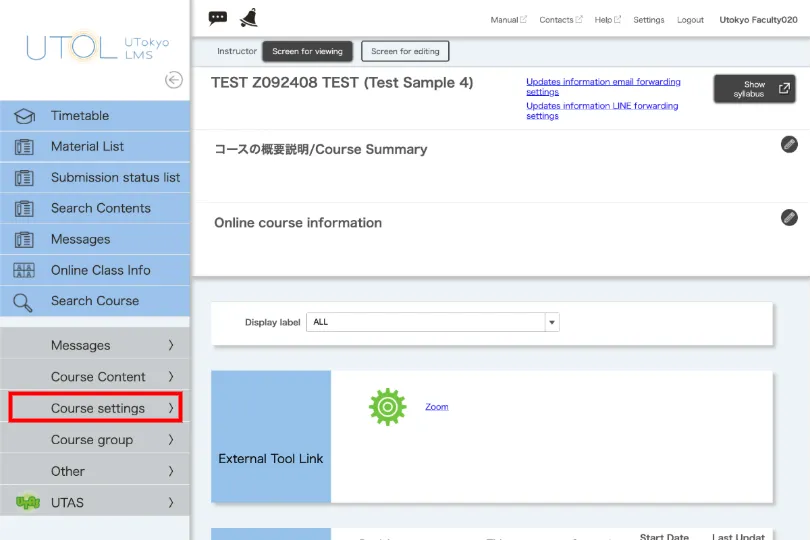Expand Course group submenu

pyautogui.click(x=95, y=440)
